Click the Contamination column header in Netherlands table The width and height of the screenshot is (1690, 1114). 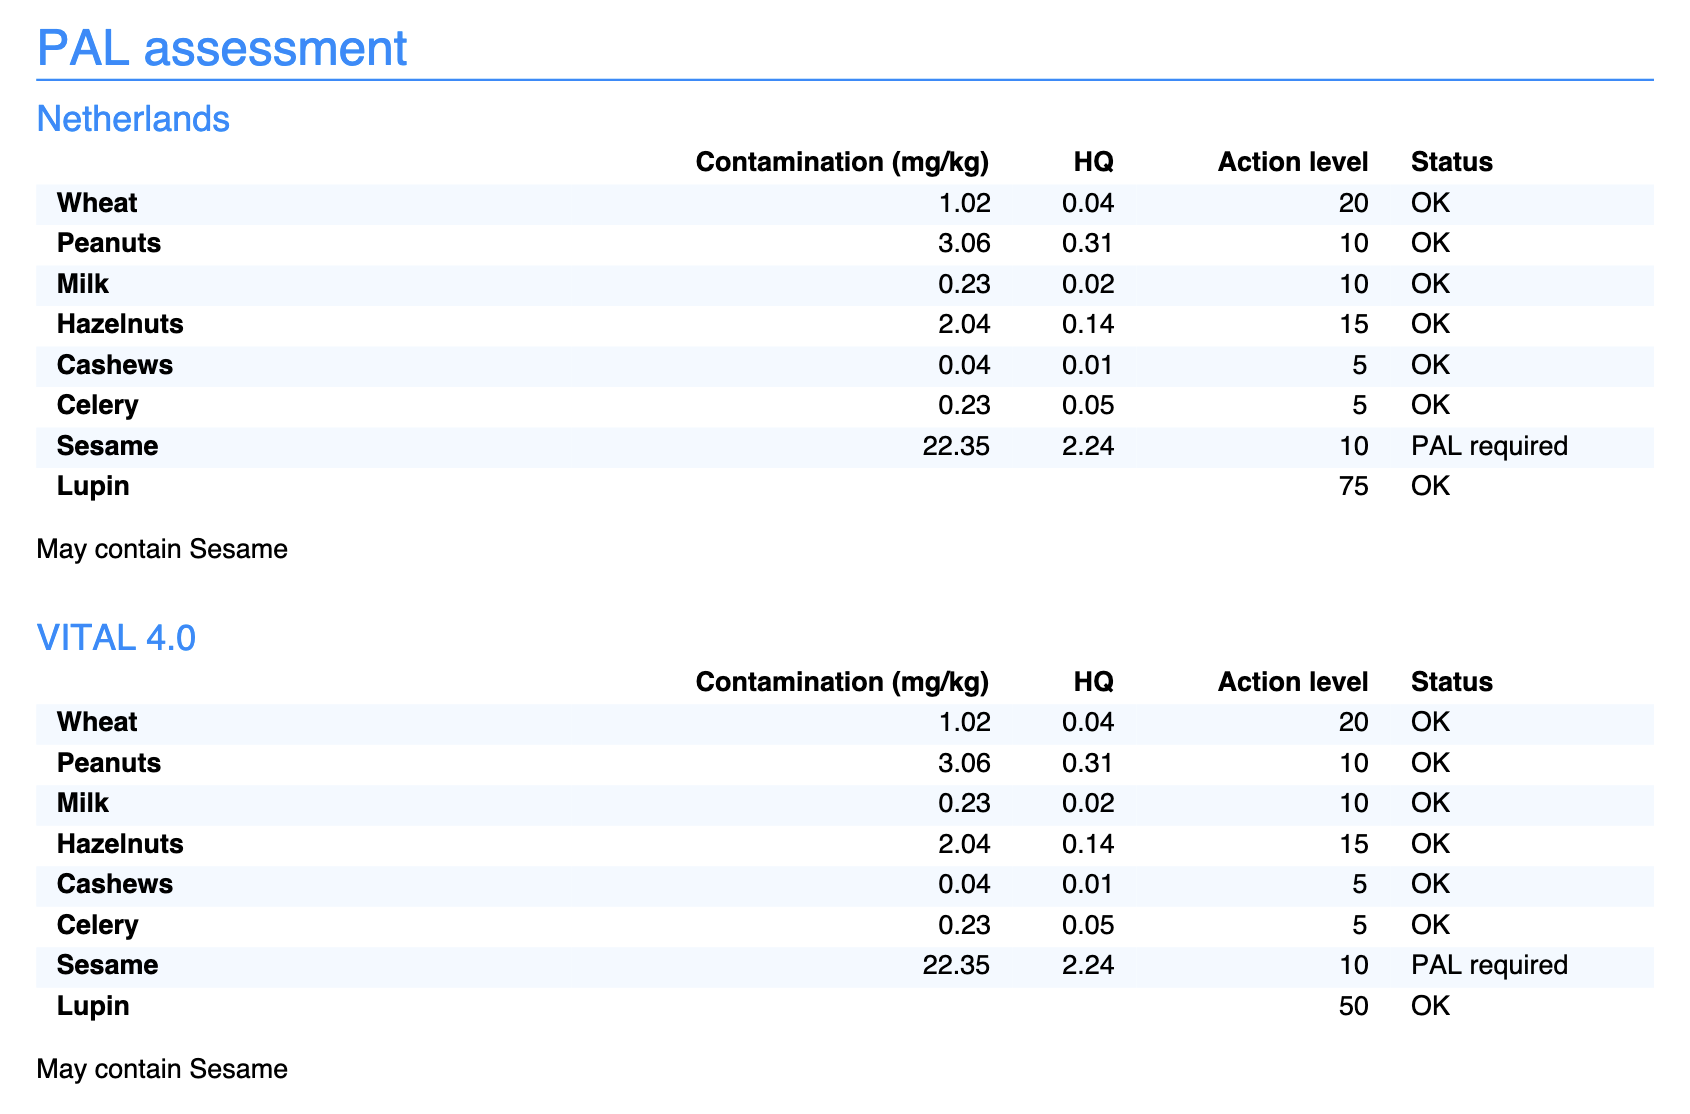coord(843,161)
